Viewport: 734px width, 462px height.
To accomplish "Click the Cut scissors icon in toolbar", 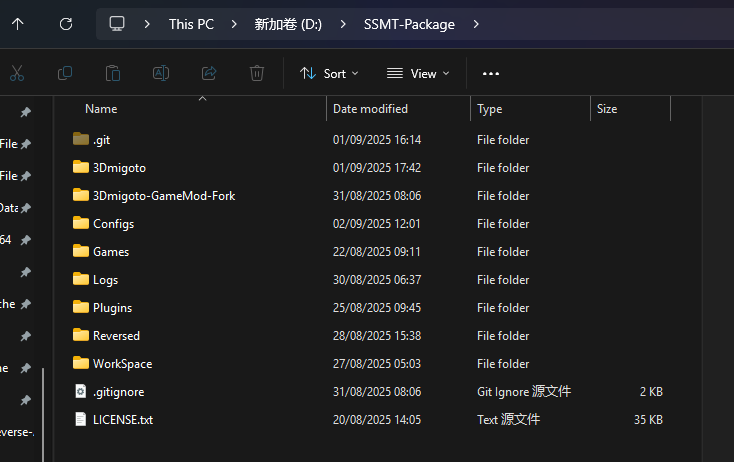I will click(x=17, y=73).
